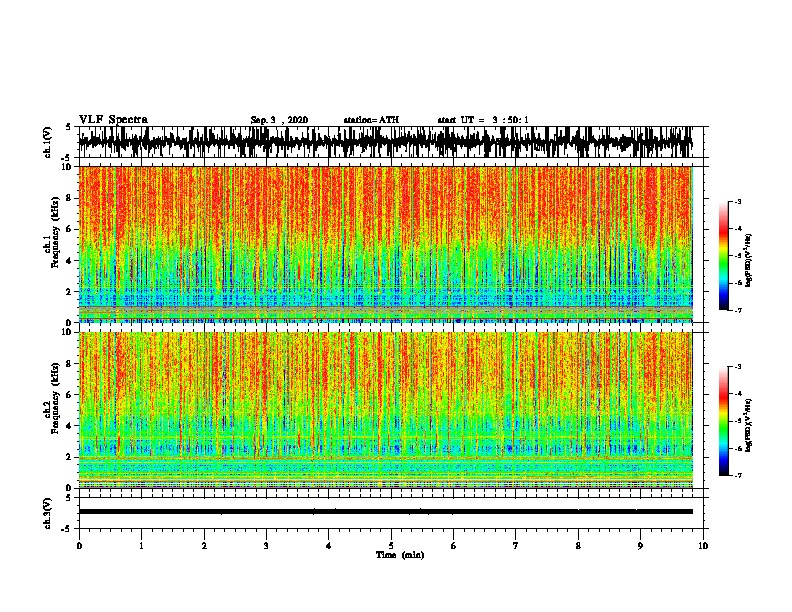Click the 'Time (min)' axis title
The width and height of the screenshot is (792, 612).
click(400, 555)
